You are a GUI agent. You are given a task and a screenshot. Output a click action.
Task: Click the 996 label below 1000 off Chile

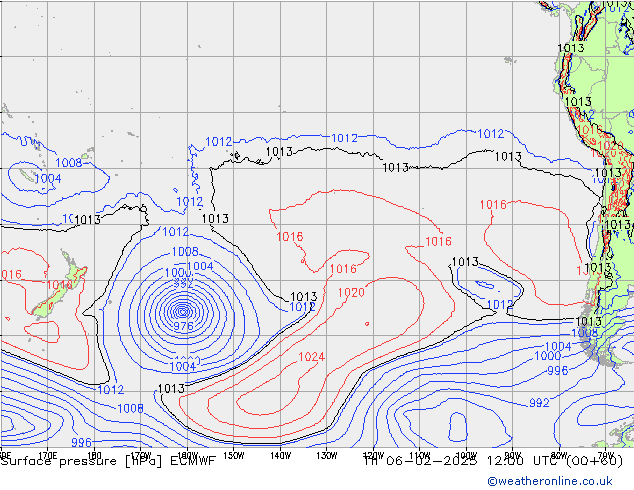pos(558,370)
